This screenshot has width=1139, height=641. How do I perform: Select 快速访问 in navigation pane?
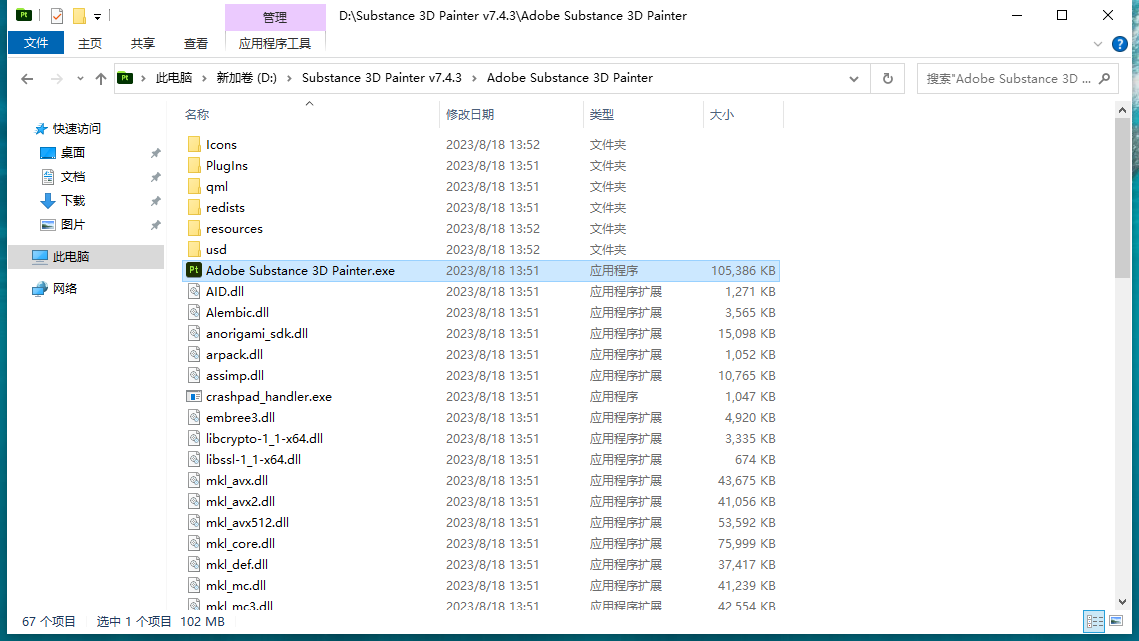[76, 129]
